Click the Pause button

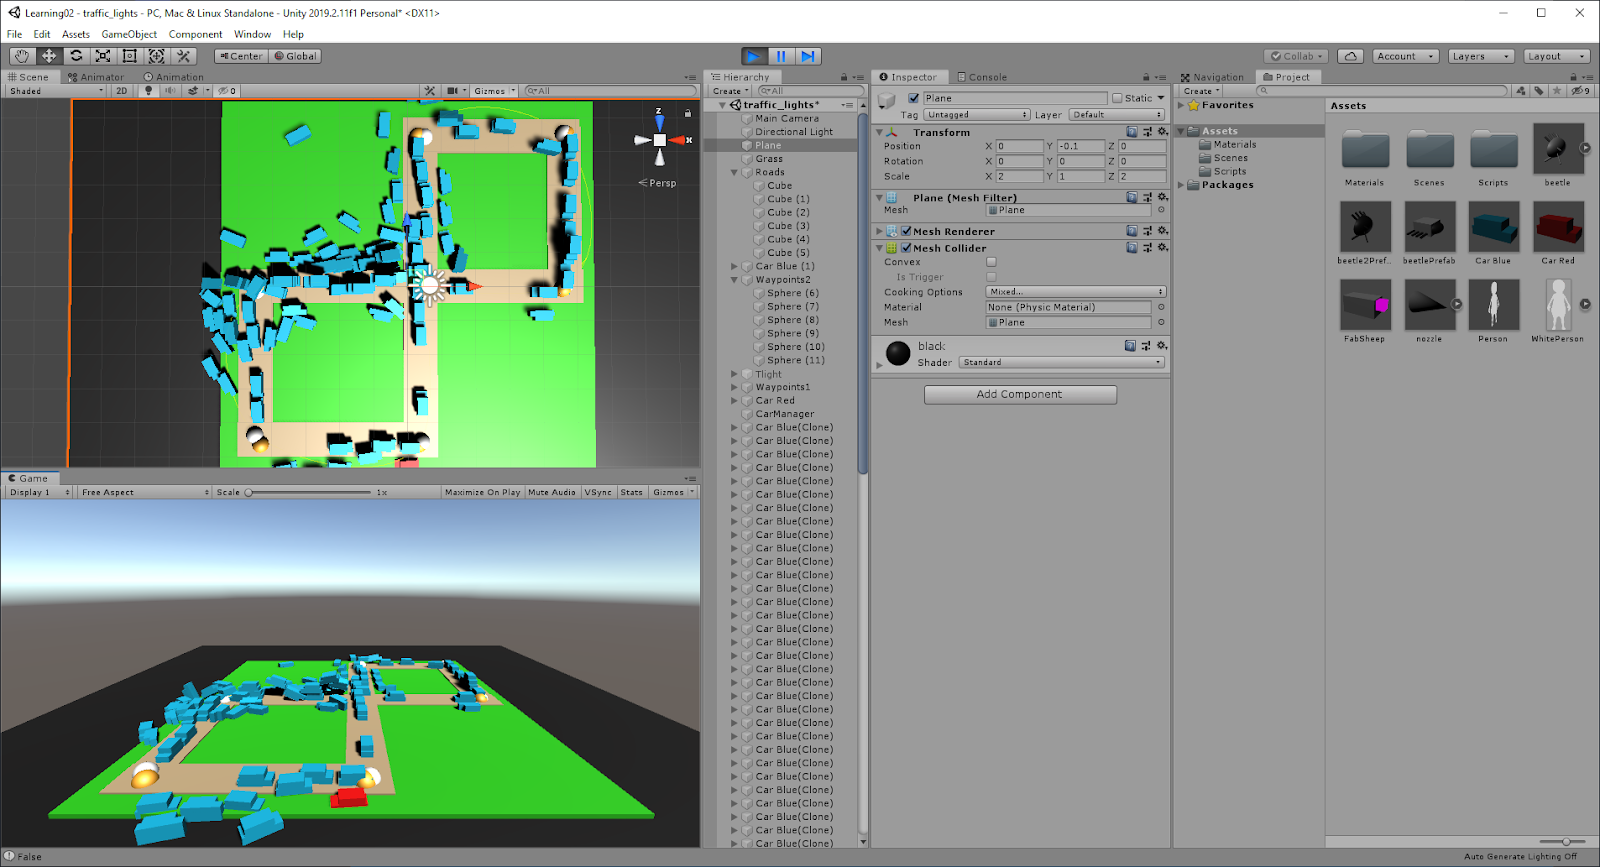(x=781, y=56)
